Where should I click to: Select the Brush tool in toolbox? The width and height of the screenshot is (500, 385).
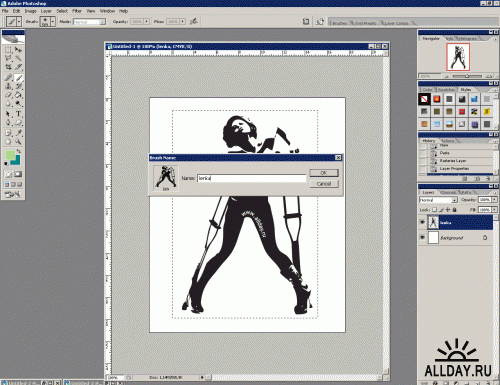[x=18, y=78]
